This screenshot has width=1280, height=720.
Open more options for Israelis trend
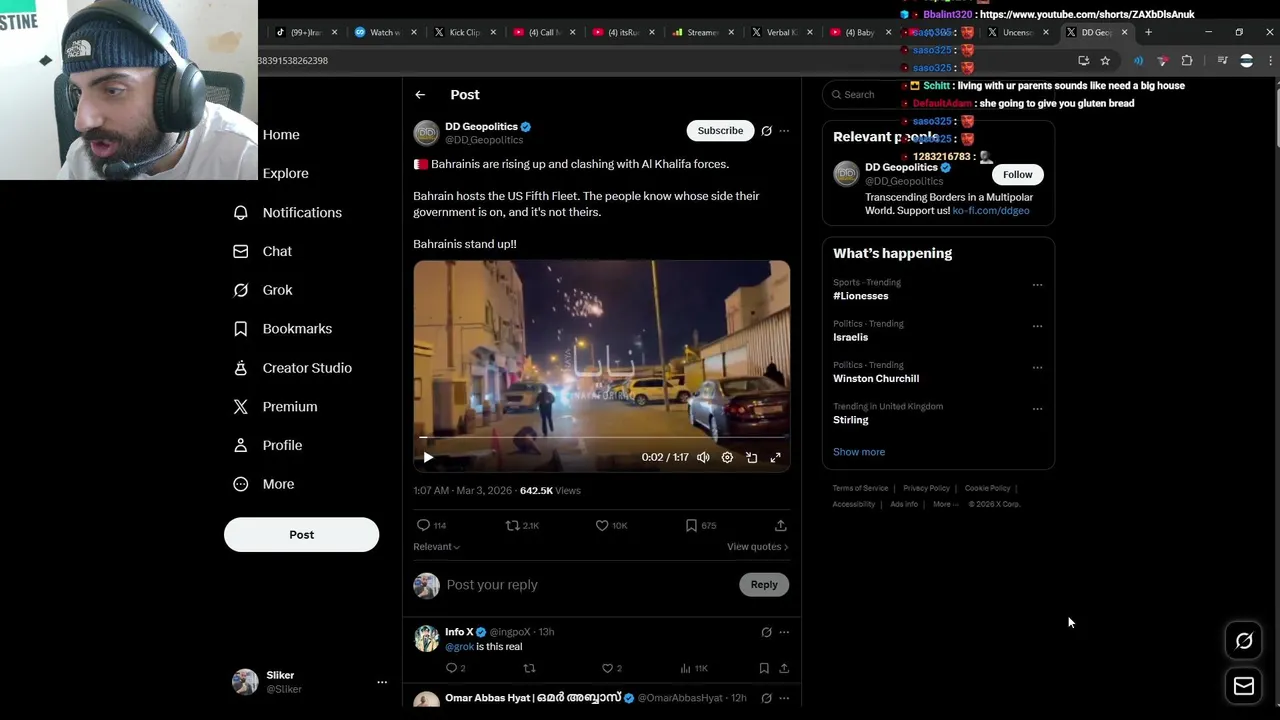coord(1037,326)
